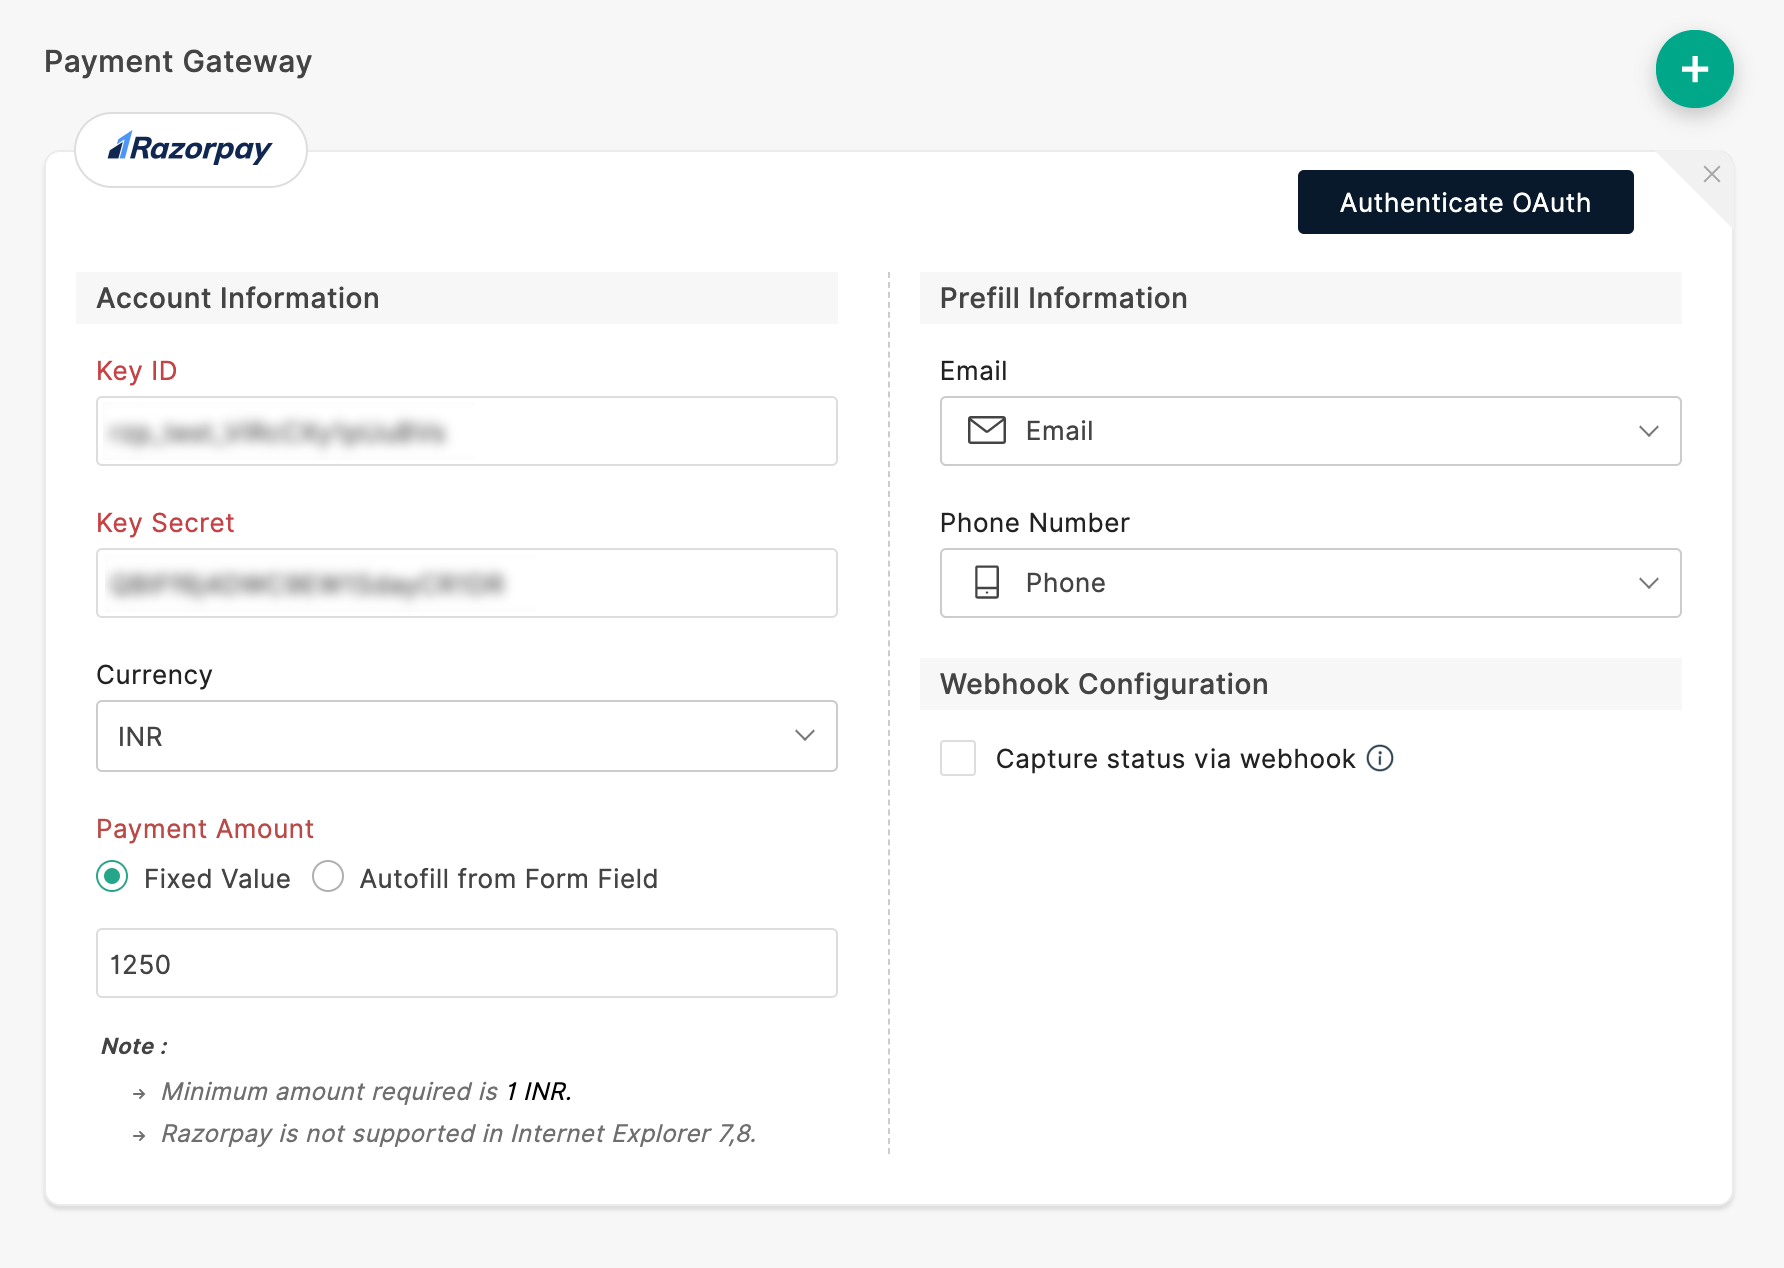Image resolution: width=1784 pixels, height=1268 pixels.
Task: Click the 'Minimum amount required is 1 INR.' note
Action: (366, 1091)
